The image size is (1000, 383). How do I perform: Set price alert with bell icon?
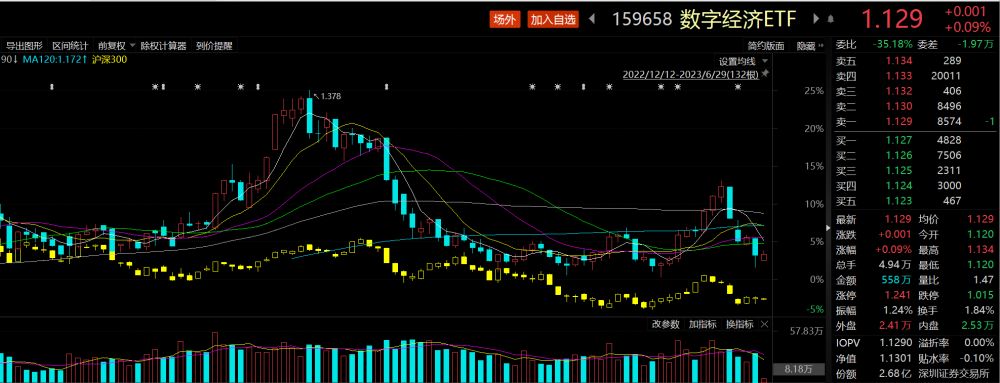pos(830,20)
